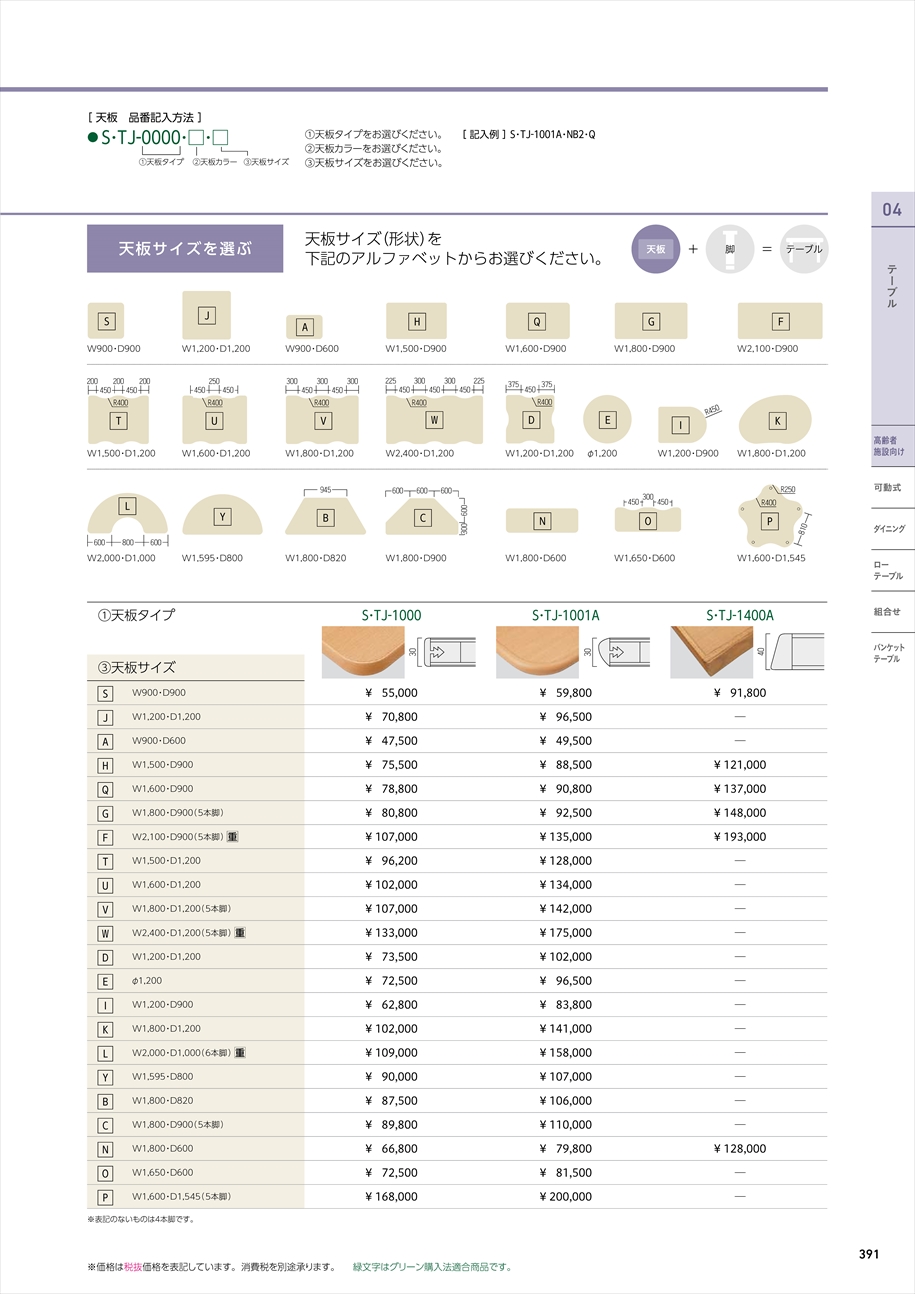This screenshot has height=1294, width=915.
Task: Click the ¥ 47,500 price cell
Action: [x=391, y=741]
